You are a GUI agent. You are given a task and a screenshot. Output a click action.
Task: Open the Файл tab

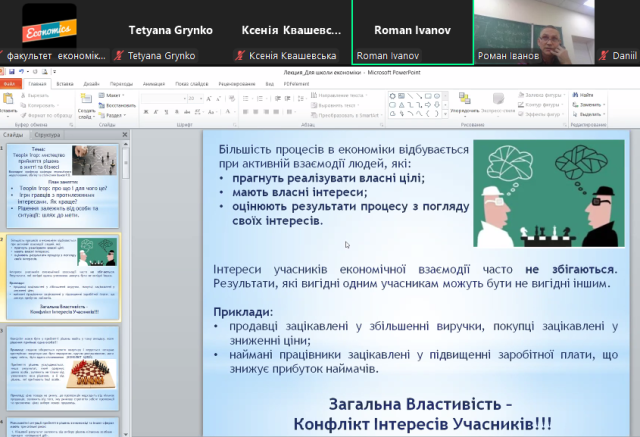pyautogui.click(x=10, y=84)
